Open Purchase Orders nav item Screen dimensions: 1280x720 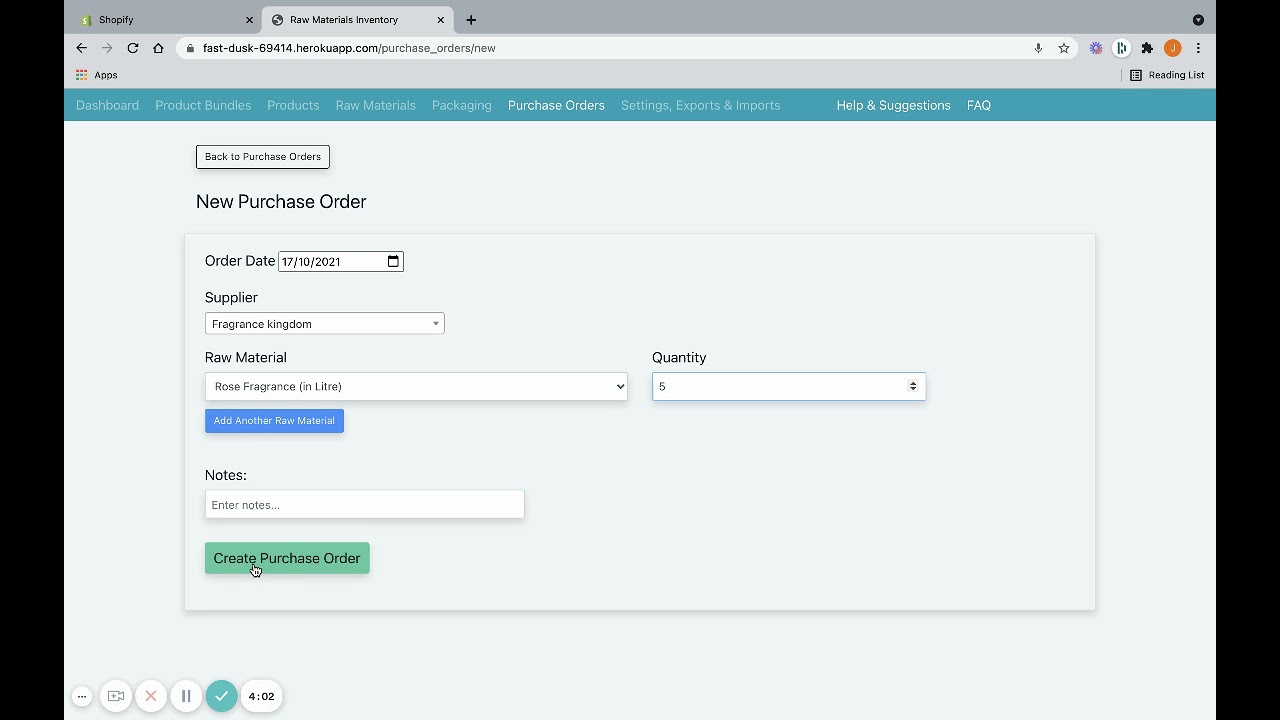pyautogui.click(x=556, y=105)
